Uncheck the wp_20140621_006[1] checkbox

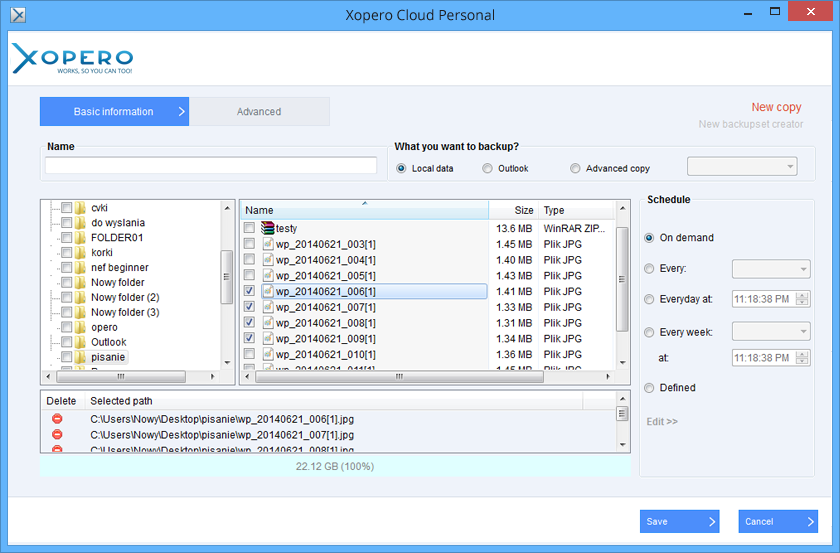click(x=249, y=292)
